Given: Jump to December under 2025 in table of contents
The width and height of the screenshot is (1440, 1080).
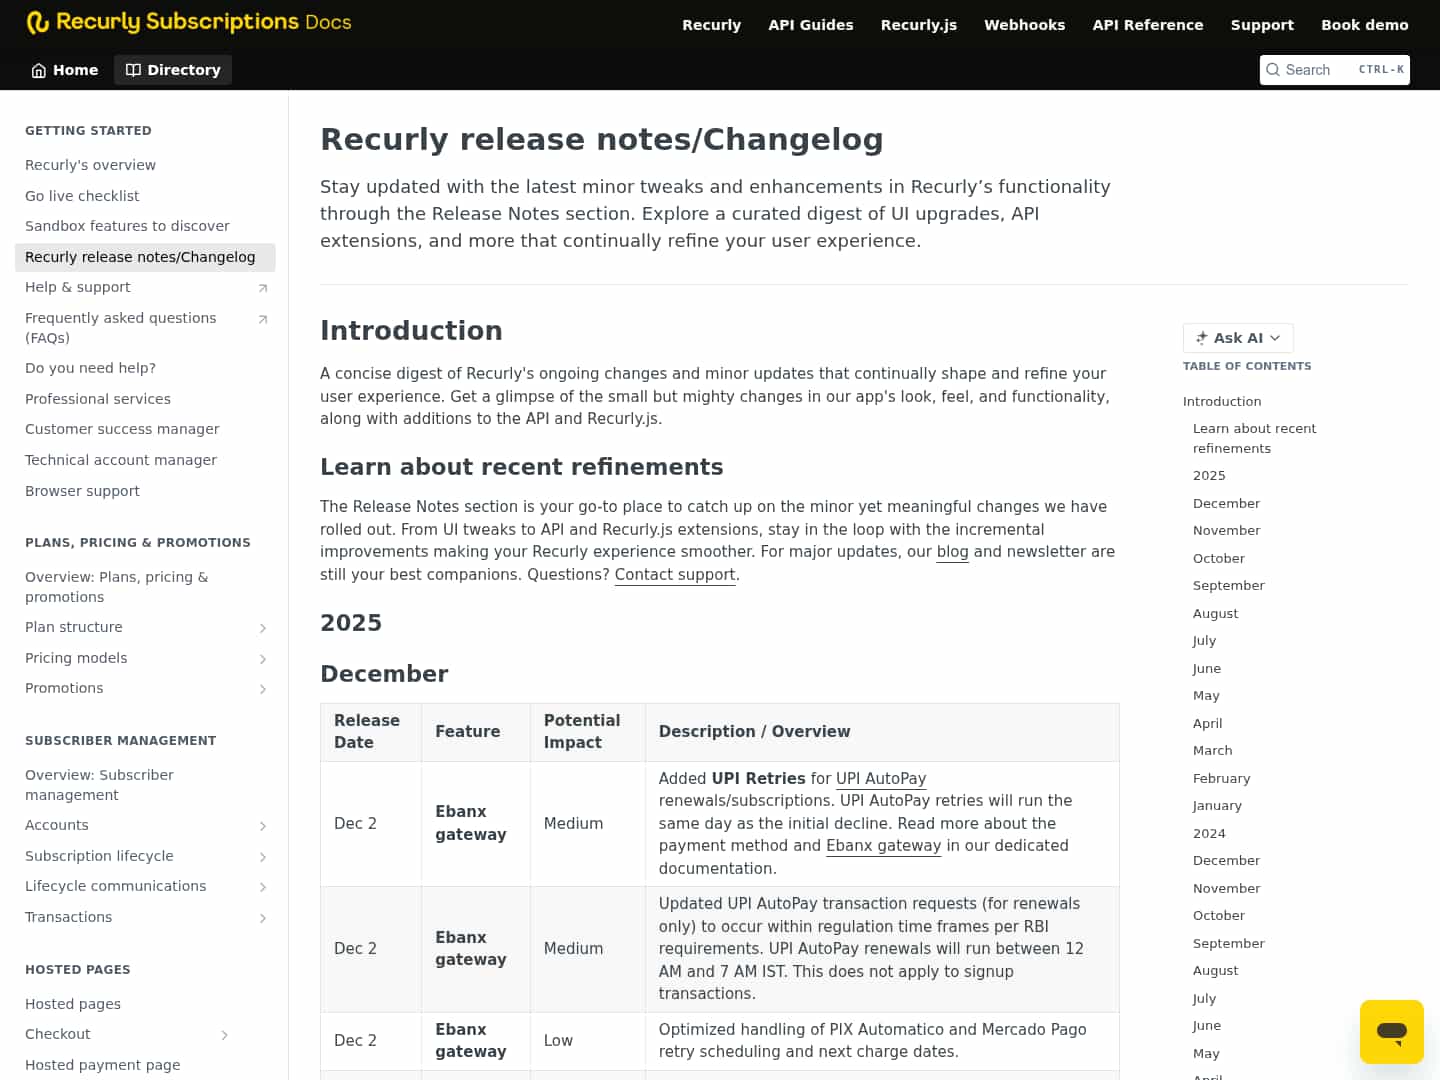Looking at the screenshot, I should click(1226, 503).
